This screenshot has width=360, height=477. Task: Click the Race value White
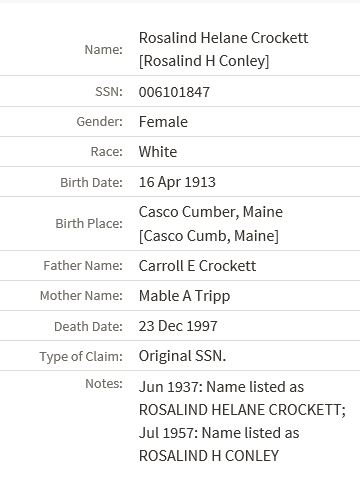coord(158,152)
